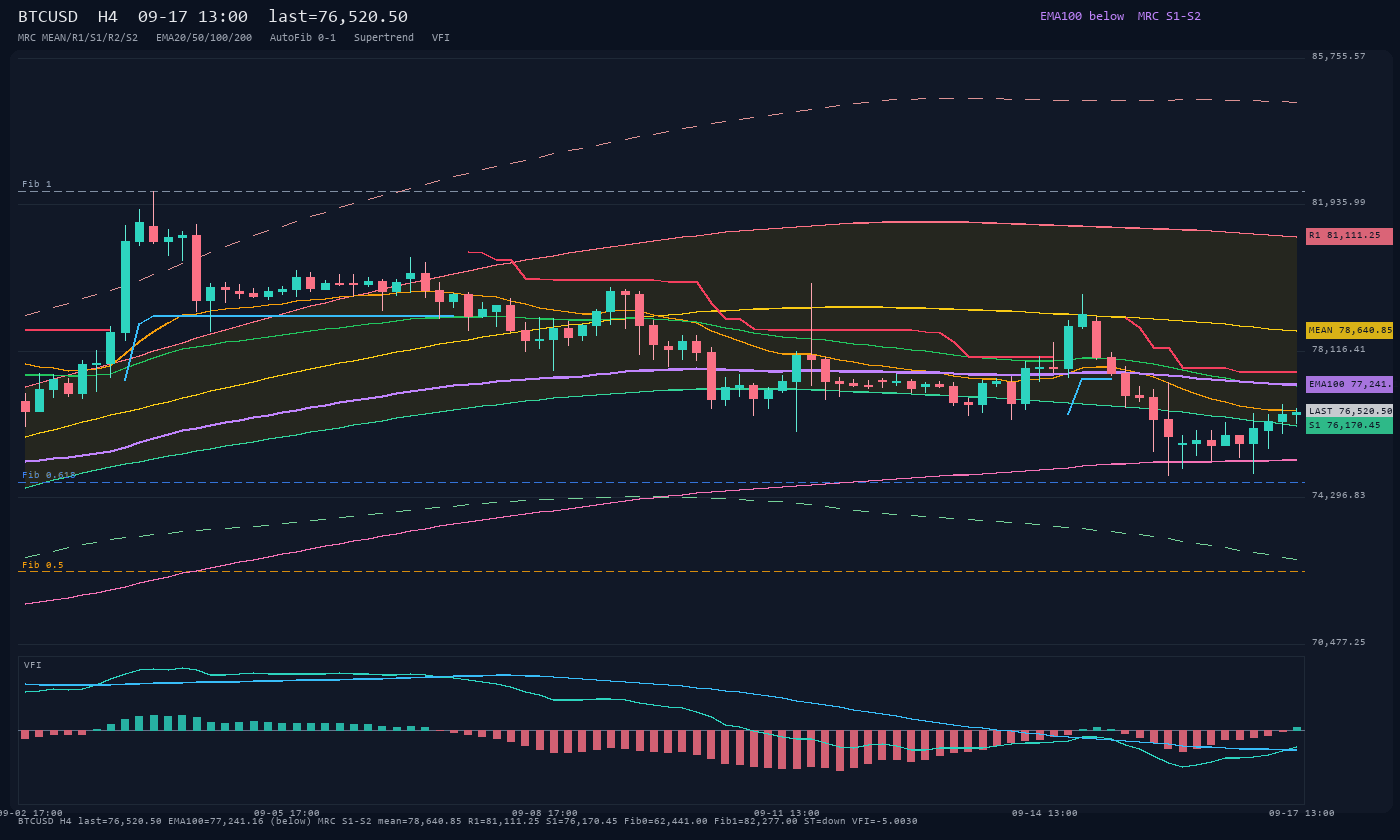Select the H4 timeframe label in the title
Image resolution: width=1400 pixels, height=840 pixels.
pyautogui.click(x=108, y=17)
